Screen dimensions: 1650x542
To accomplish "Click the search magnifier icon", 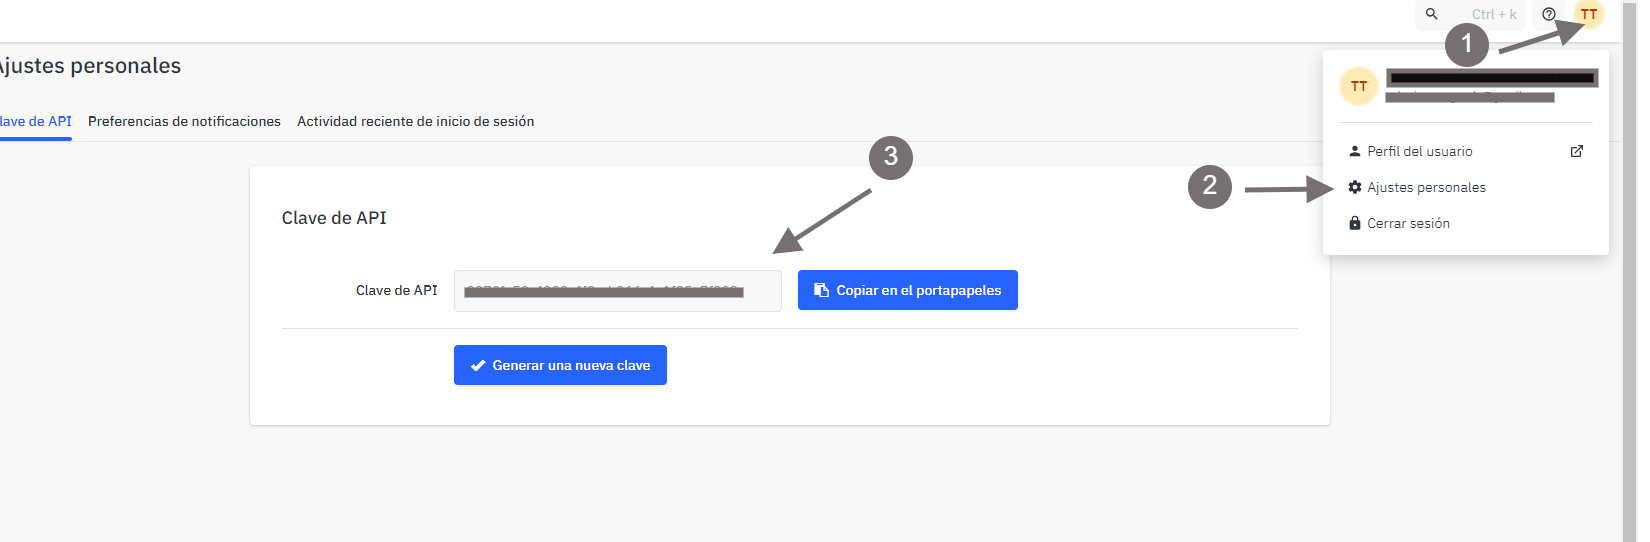I will 1431,14.
